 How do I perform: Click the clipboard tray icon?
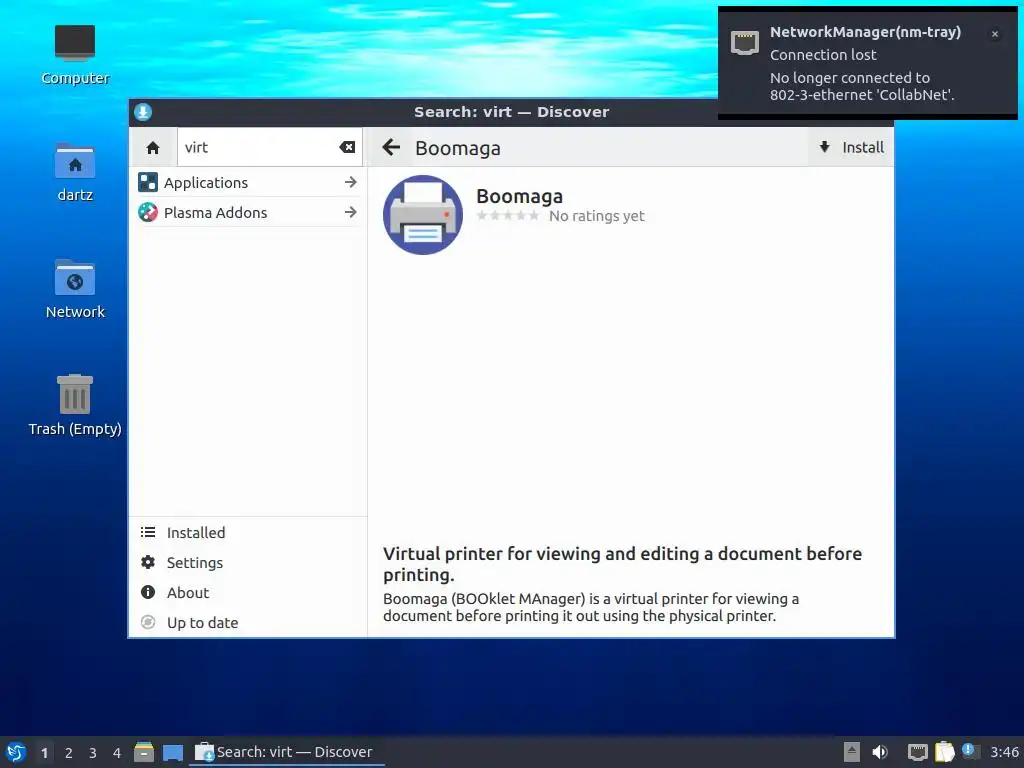click(944, 752)
